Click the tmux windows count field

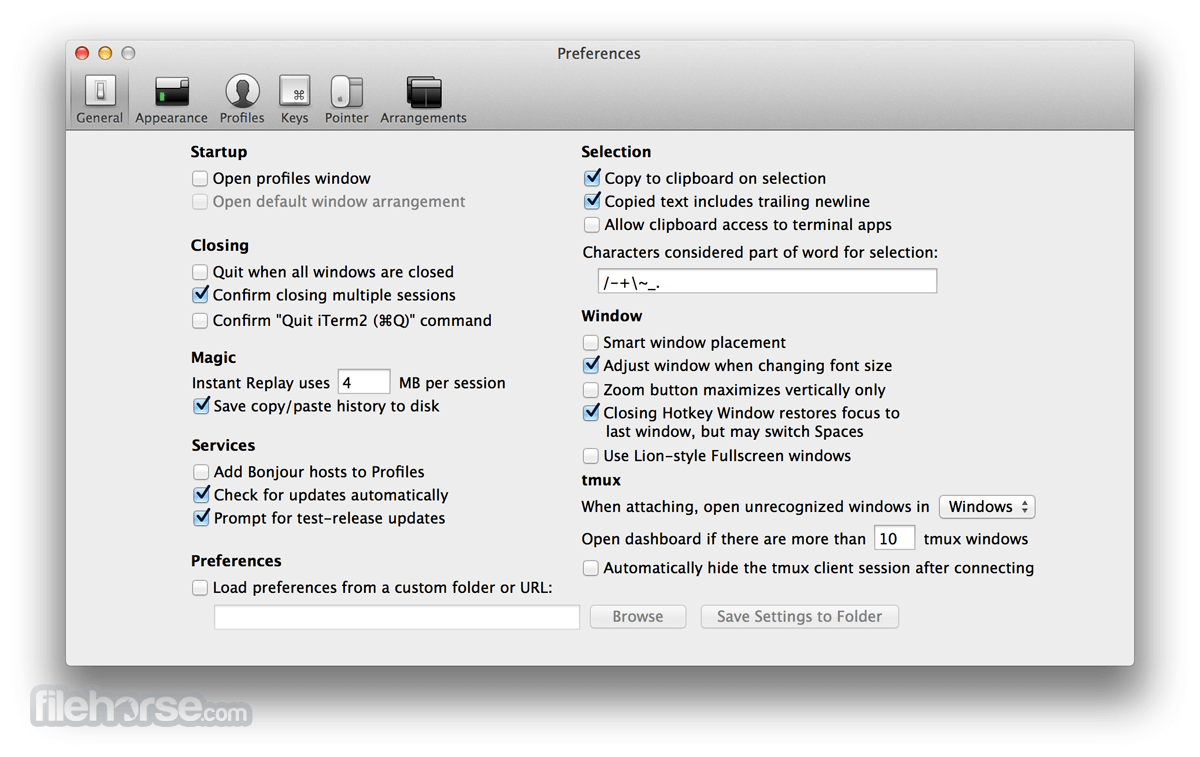894,538
